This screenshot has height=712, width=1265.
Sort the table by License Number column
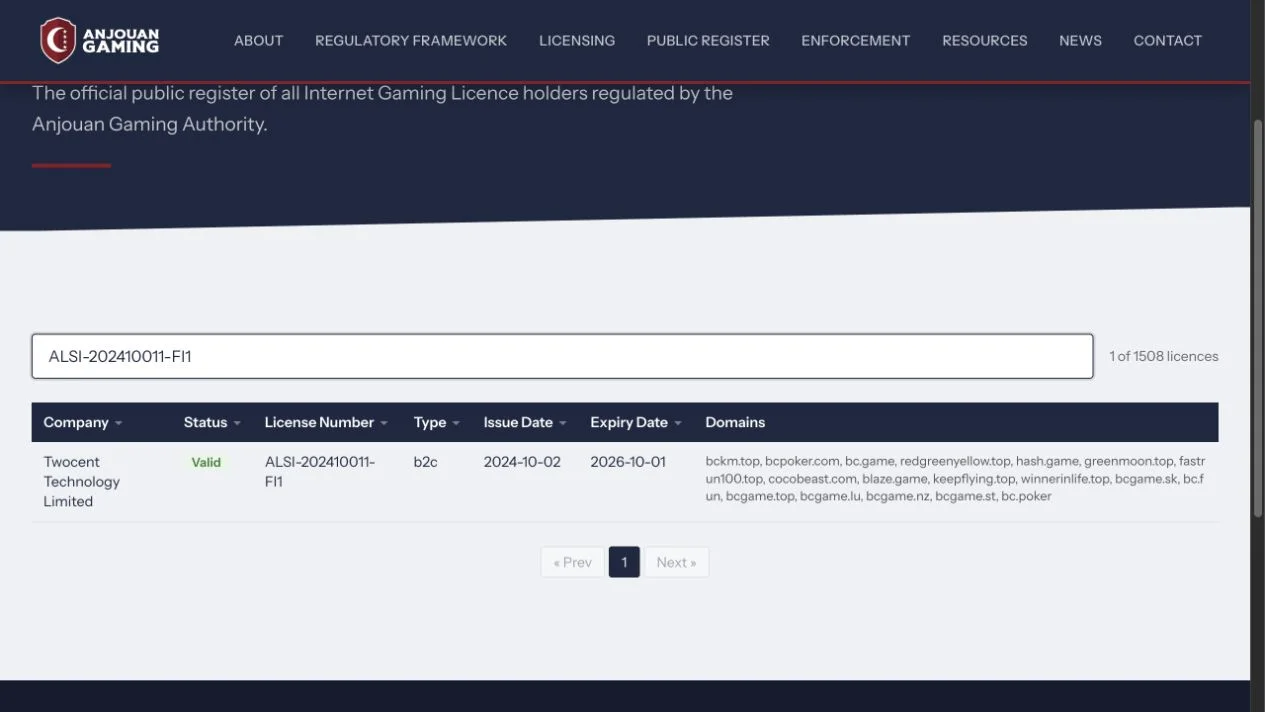click(326, 422)
